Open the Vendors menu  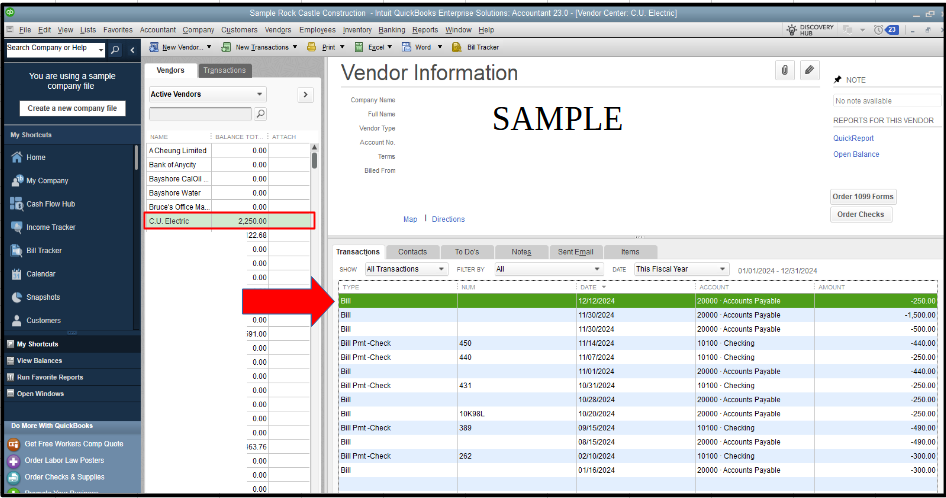coord(278,30)
